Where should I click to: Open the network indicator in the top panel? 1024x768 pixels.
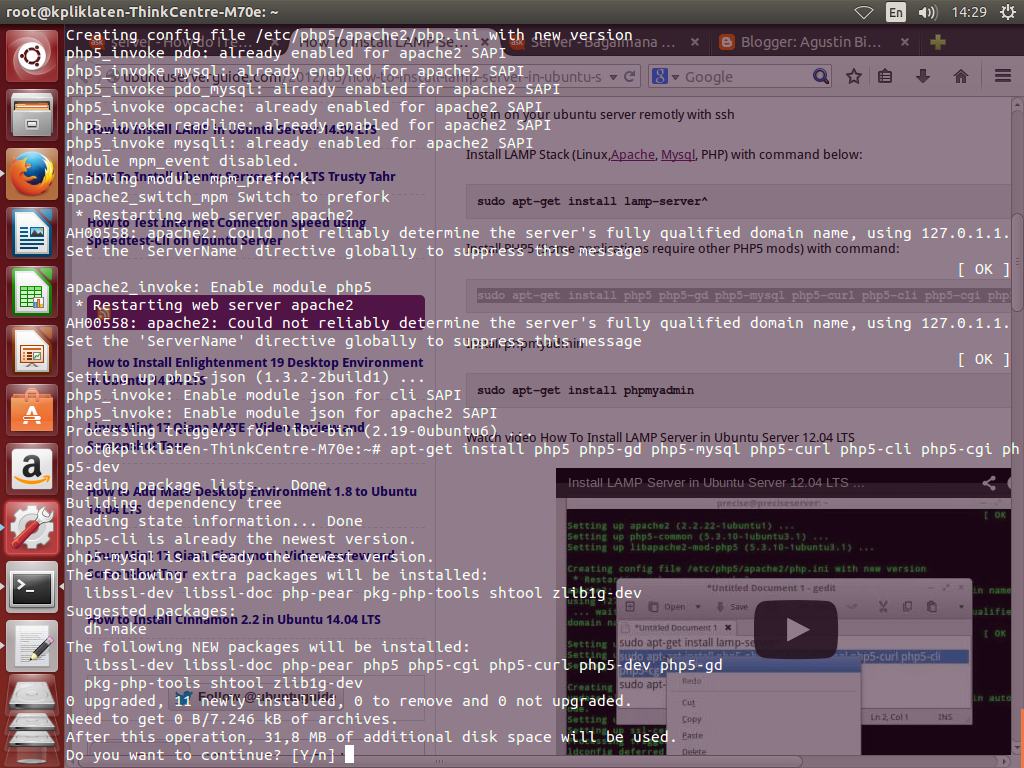tap(864, 12)
